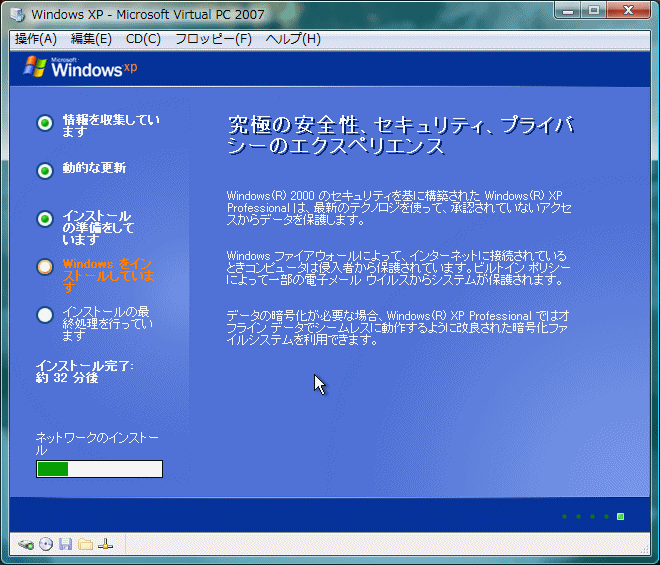Click the paragraph starting Windows(R) 2000

[399, 208]
